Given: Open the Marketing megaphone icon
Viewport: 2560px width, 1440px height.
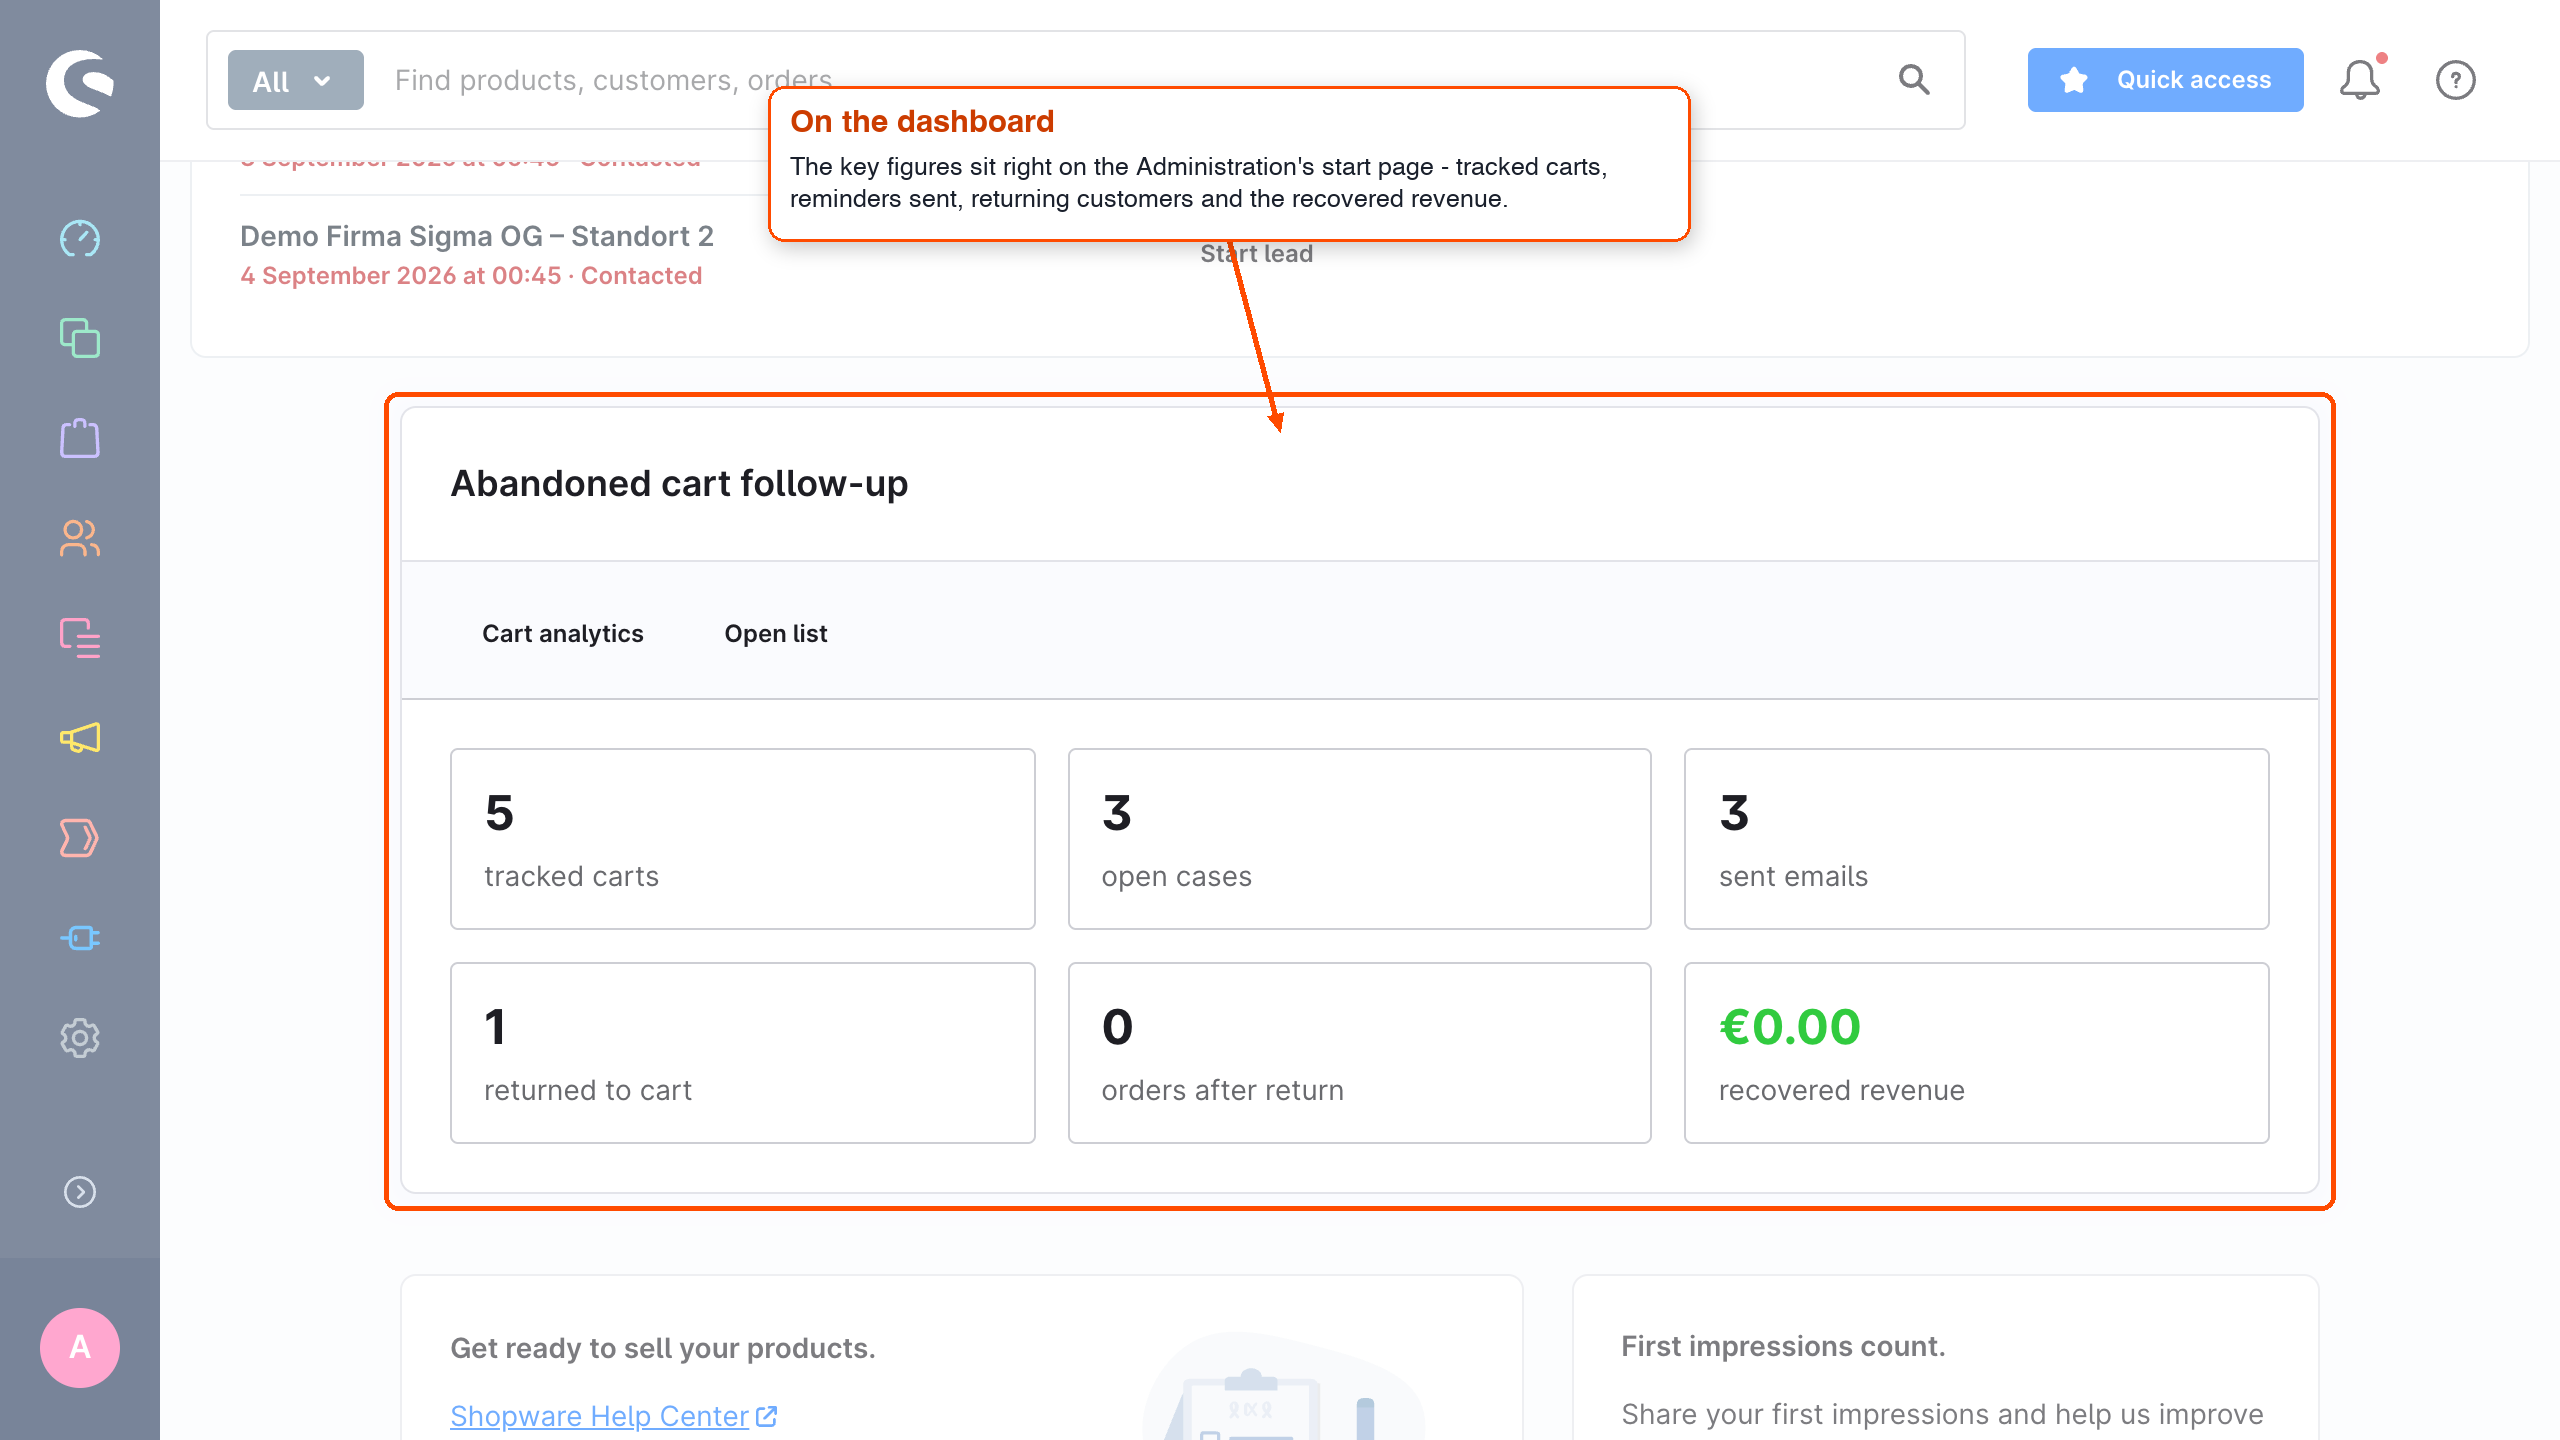Looking at the screenshot, I should coord(80,738).
